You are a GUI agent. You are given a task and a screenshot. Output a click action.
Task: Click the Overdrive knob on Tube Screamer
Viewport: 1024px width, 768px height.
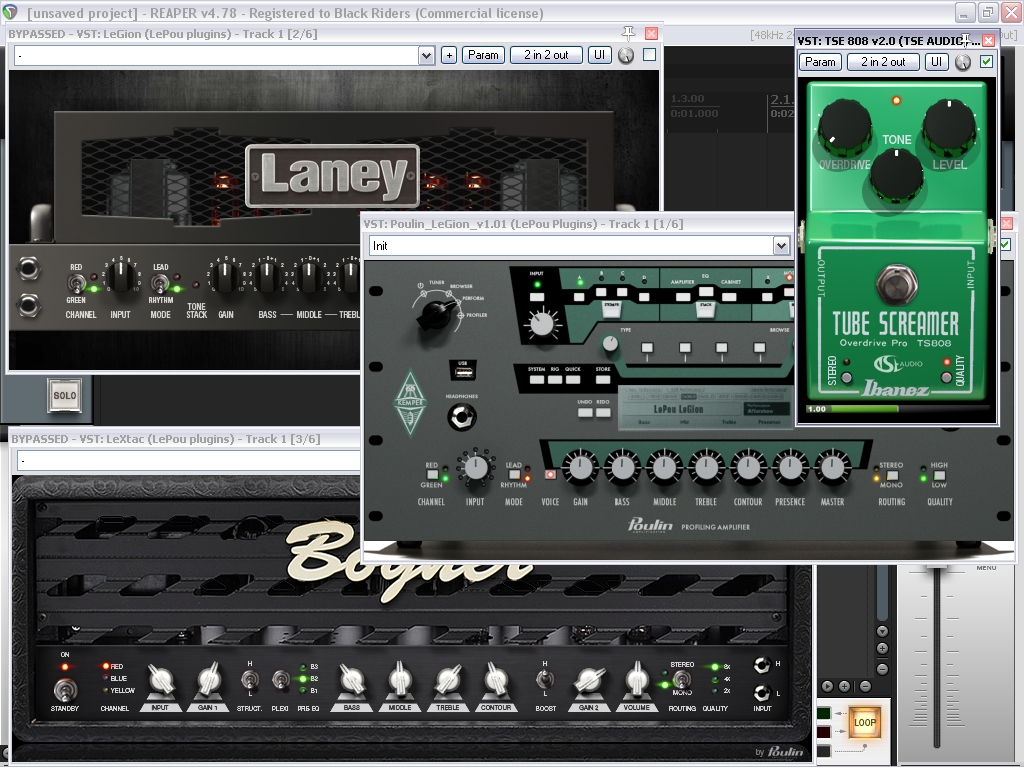[x=844, y=127]
